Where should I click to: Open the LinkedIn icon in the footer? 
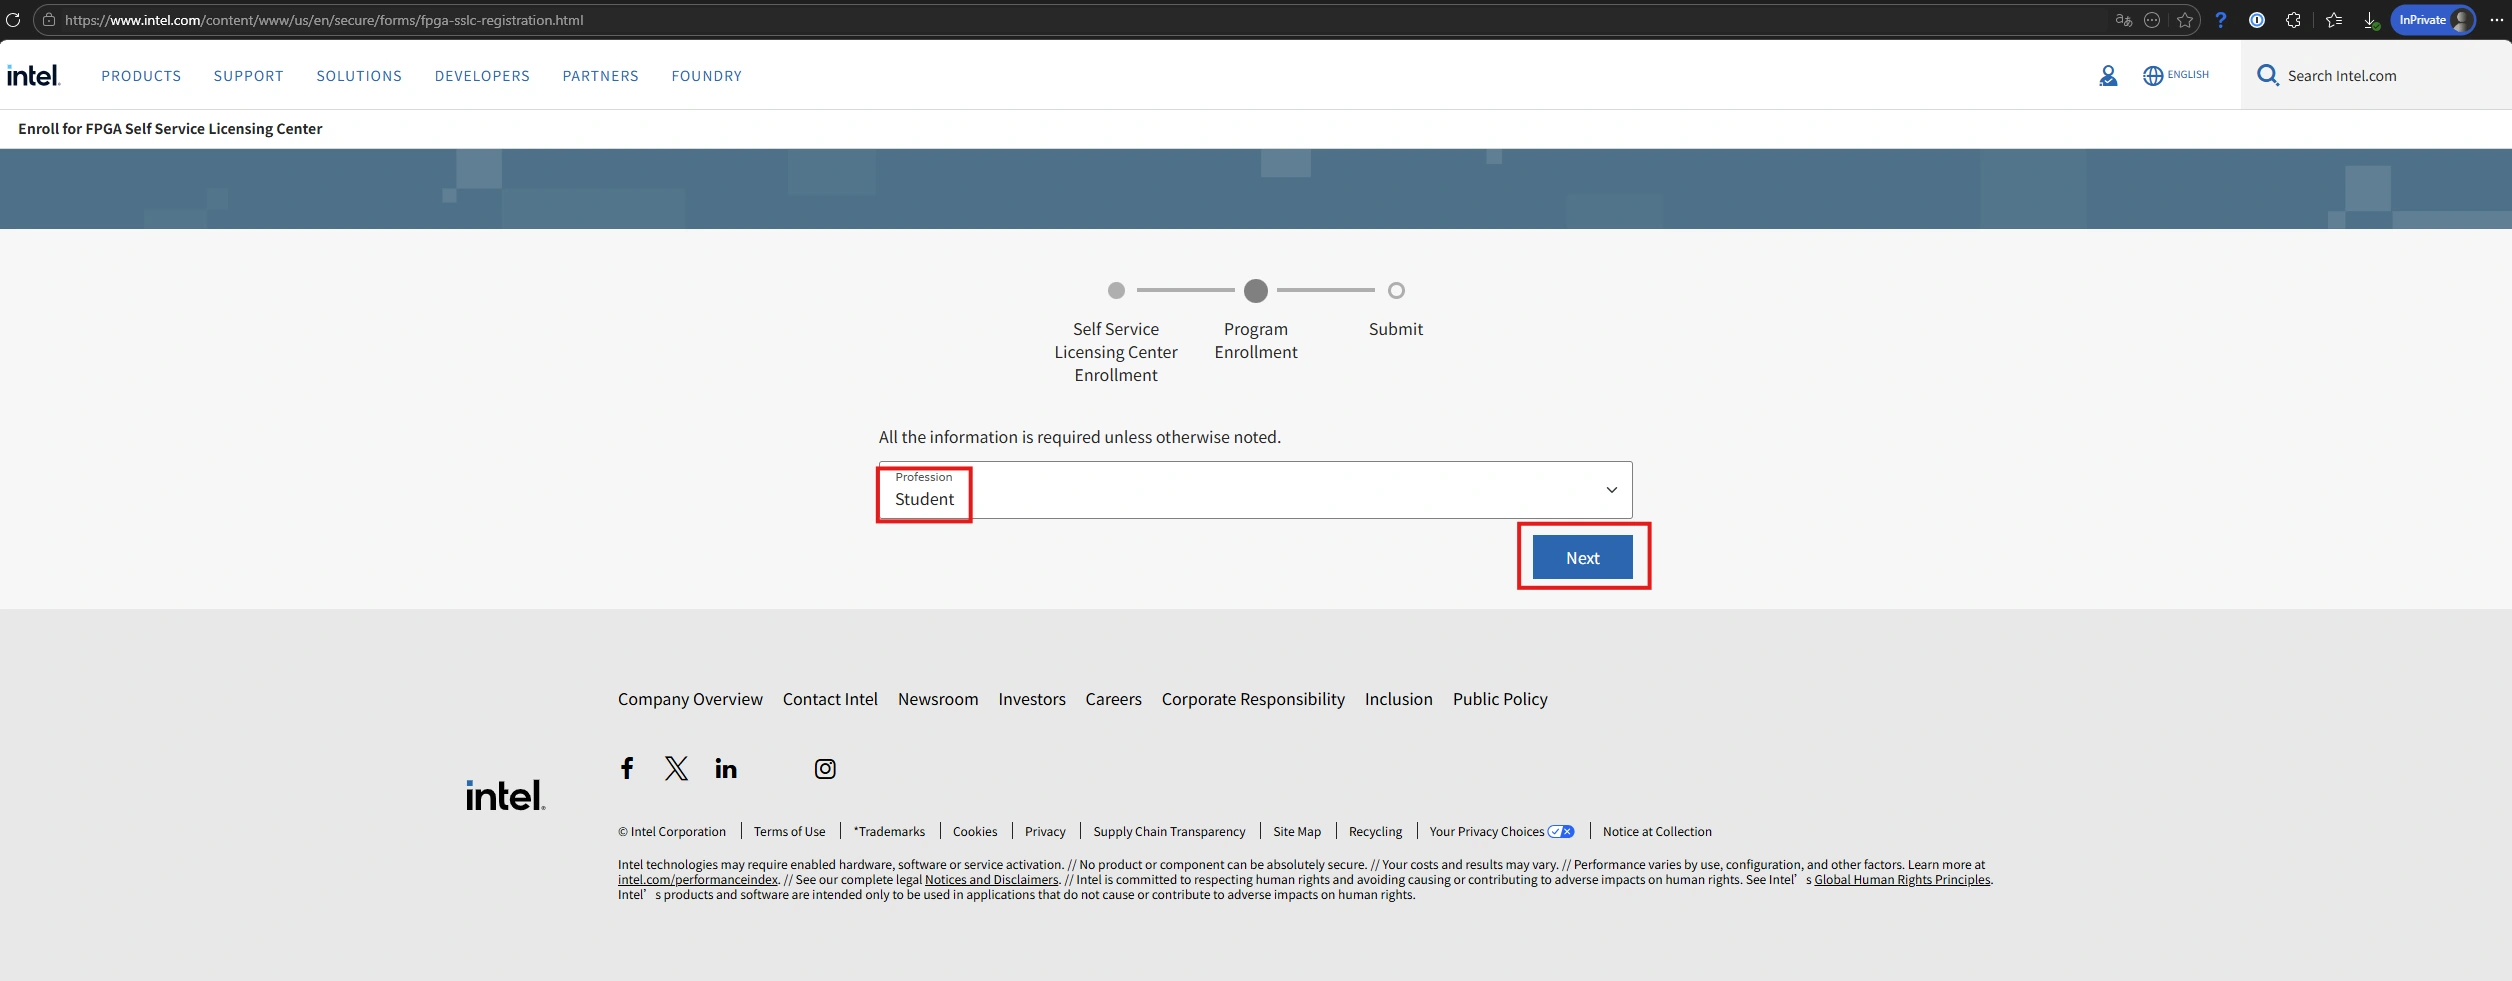click(x=726, y=768)
